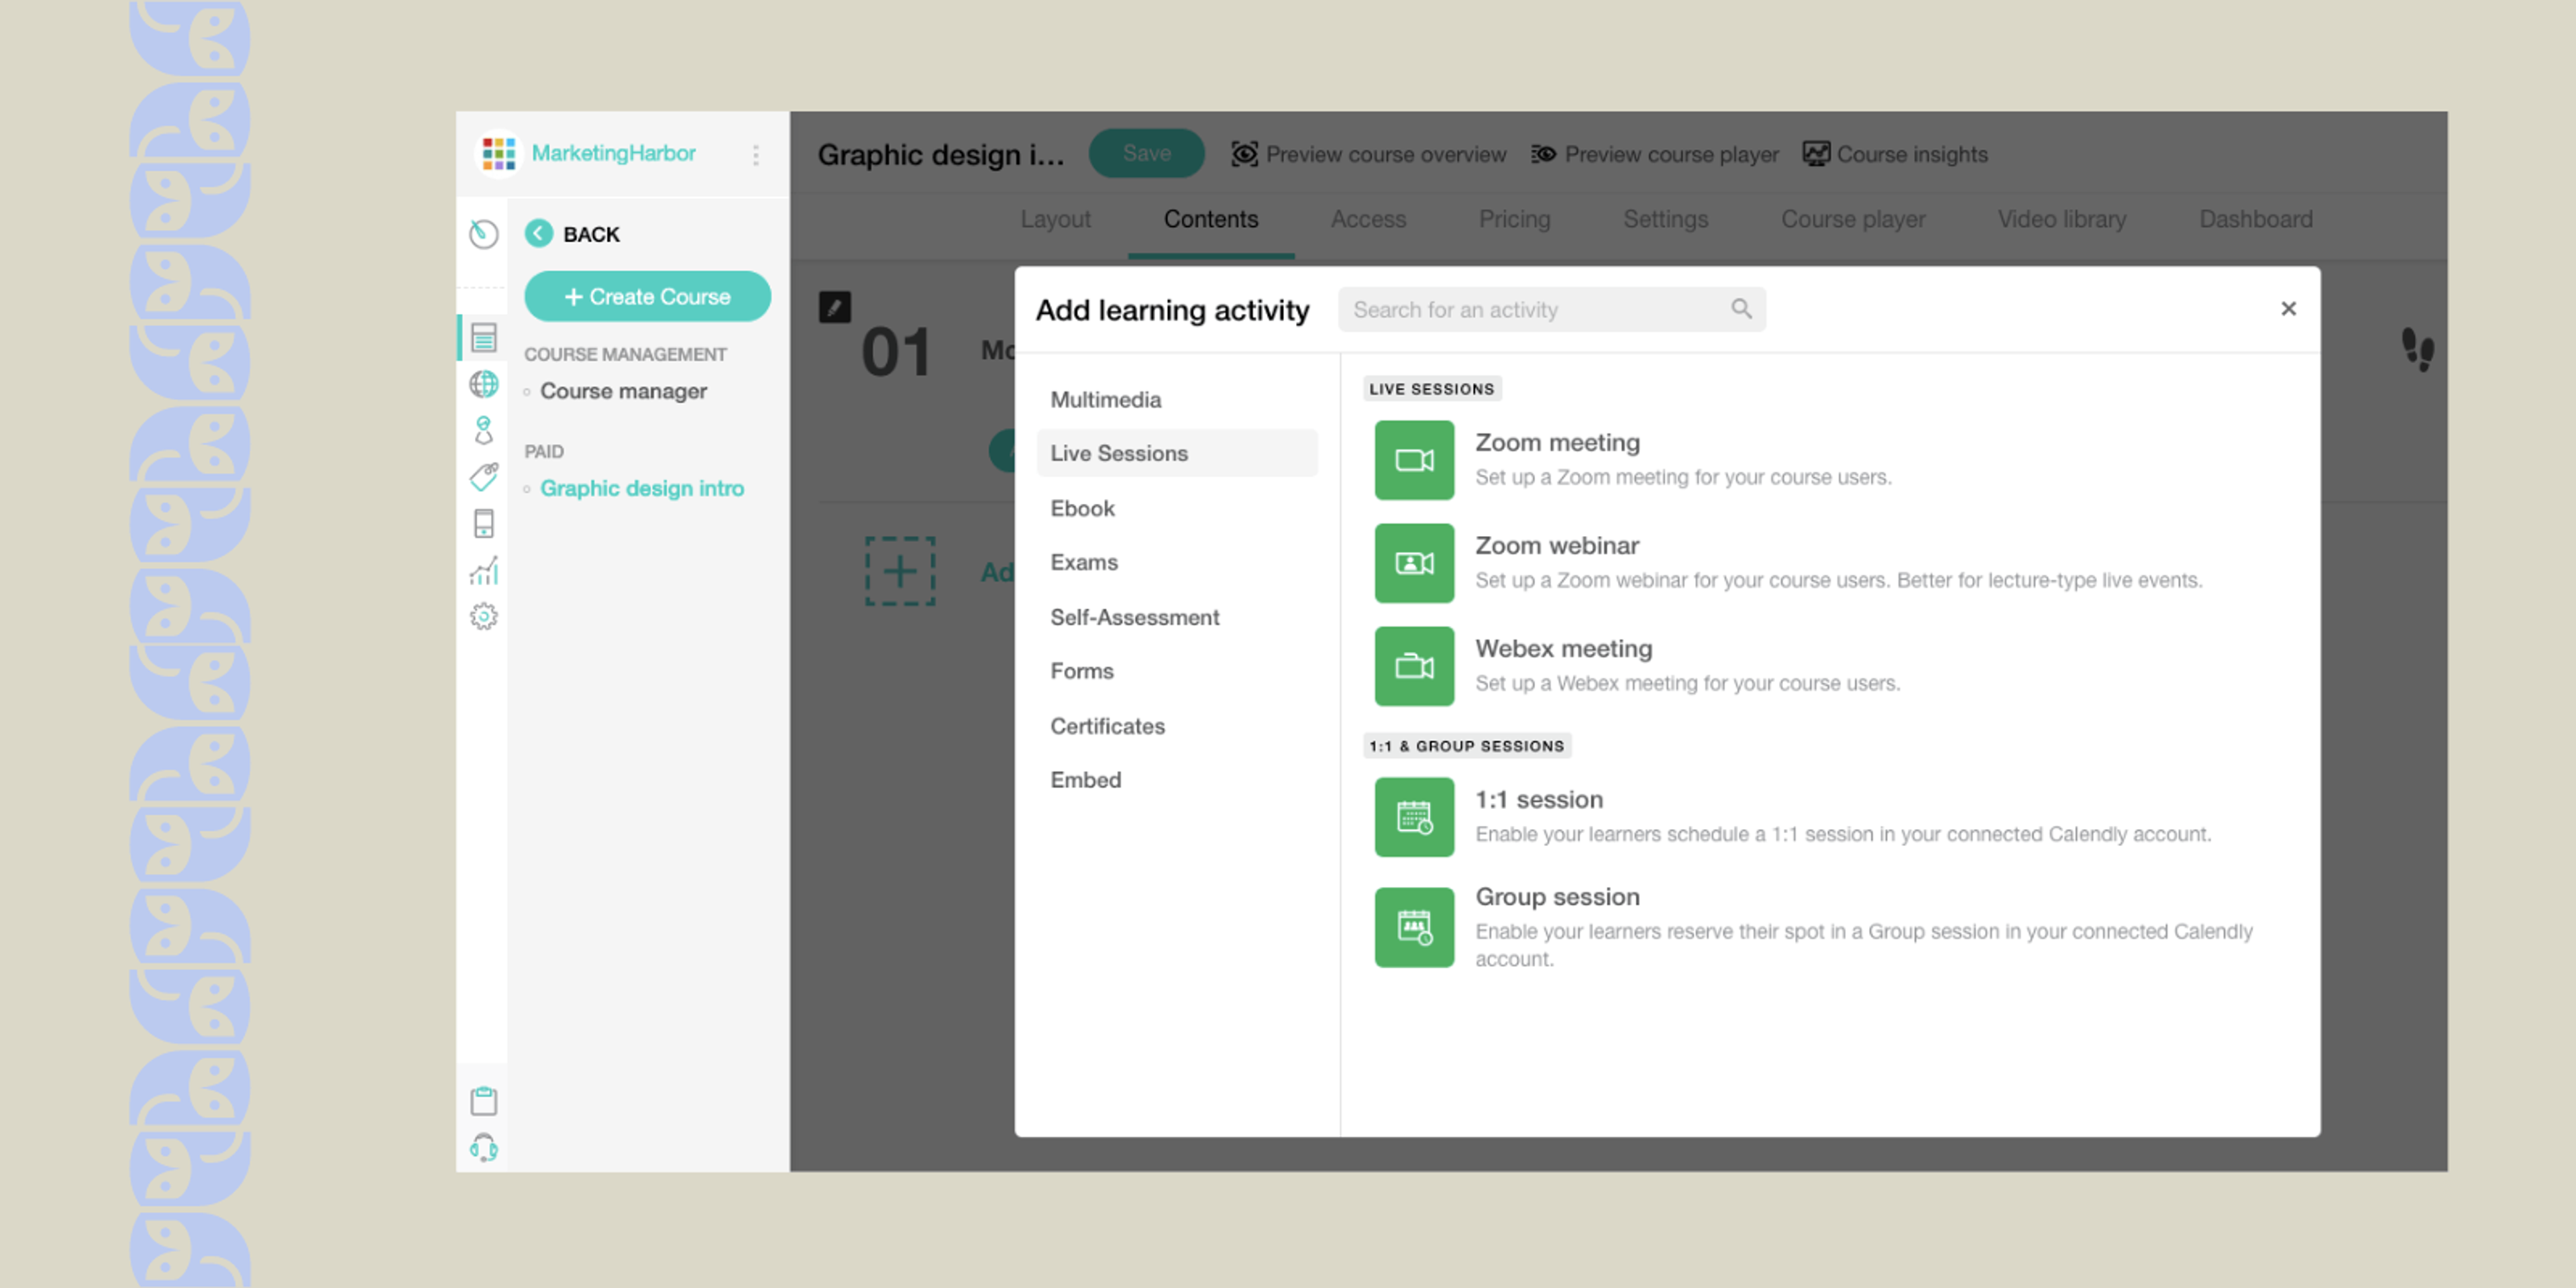Image resolution: width=2576 pixels, height=1288 pixels.
Task: Switch to the Pricing tab
Action: pos(1514,219)
